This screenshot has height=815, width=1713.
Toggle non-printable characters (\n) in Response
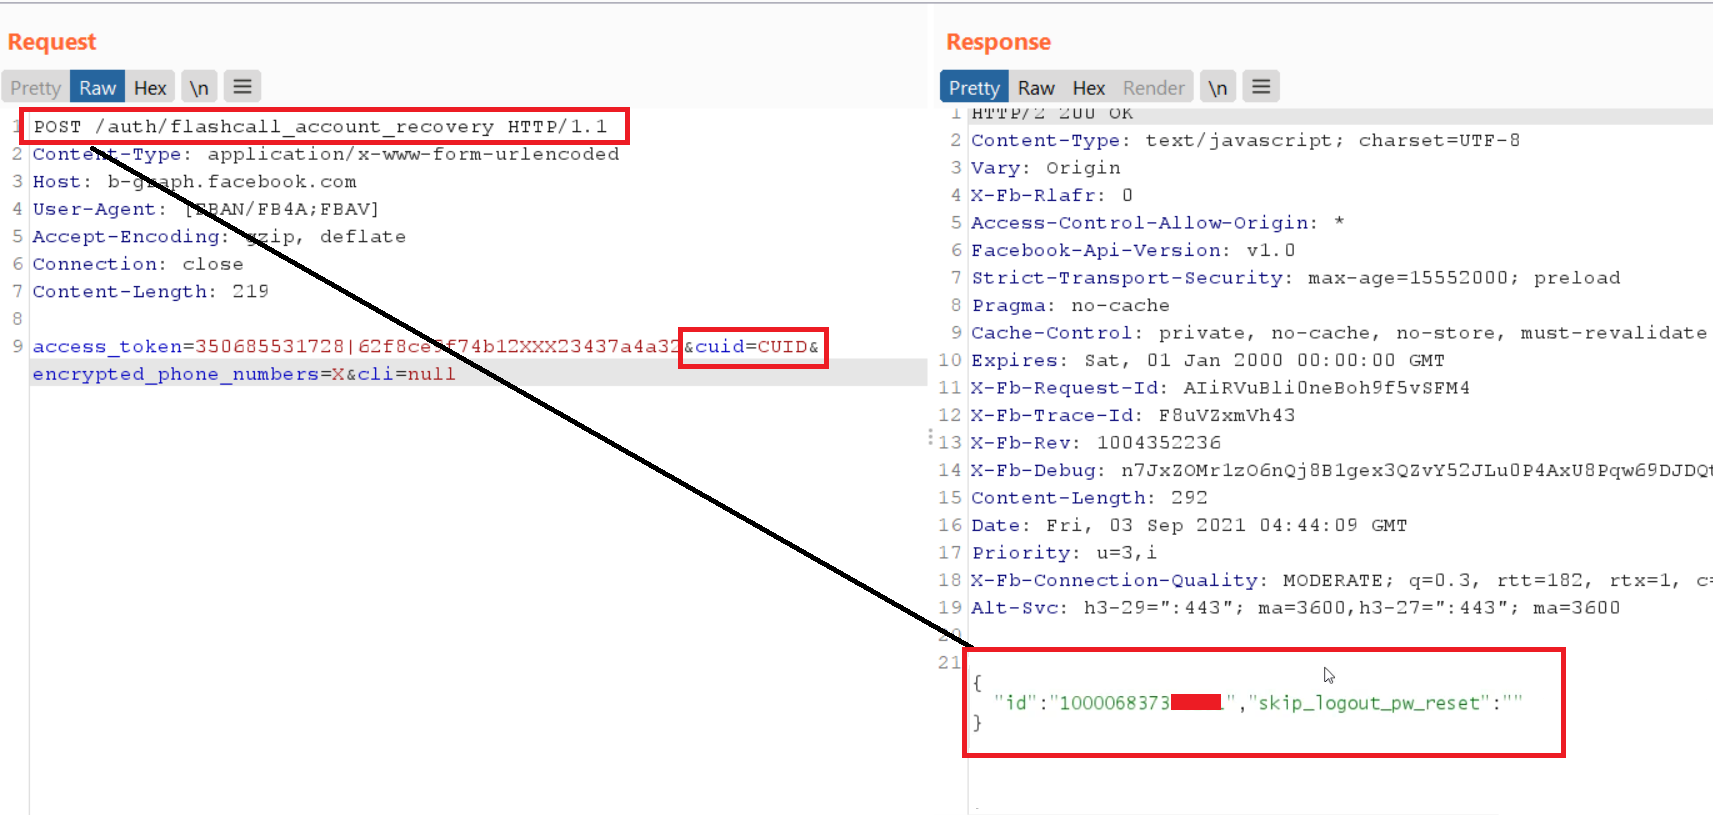(x=1217, y=88)
